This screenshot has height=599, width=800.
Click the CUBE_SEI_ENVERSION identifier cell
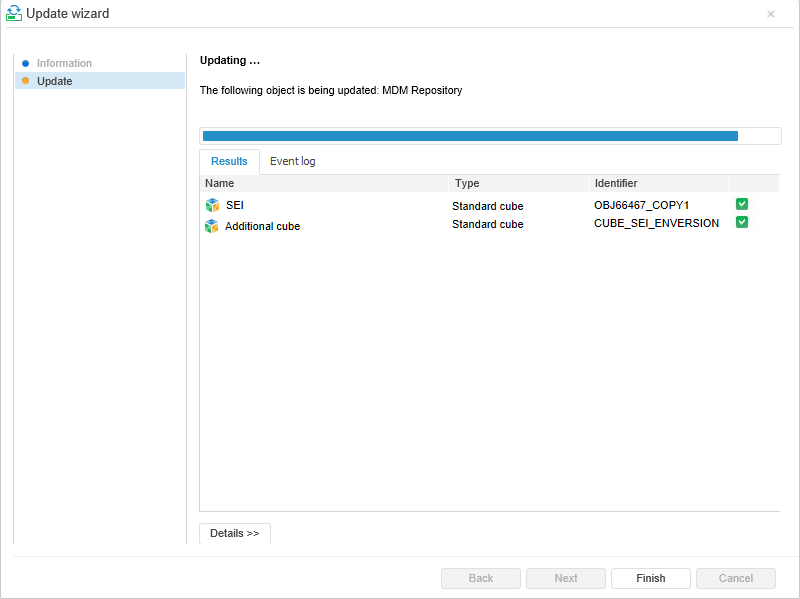click(x=656, y=223)
